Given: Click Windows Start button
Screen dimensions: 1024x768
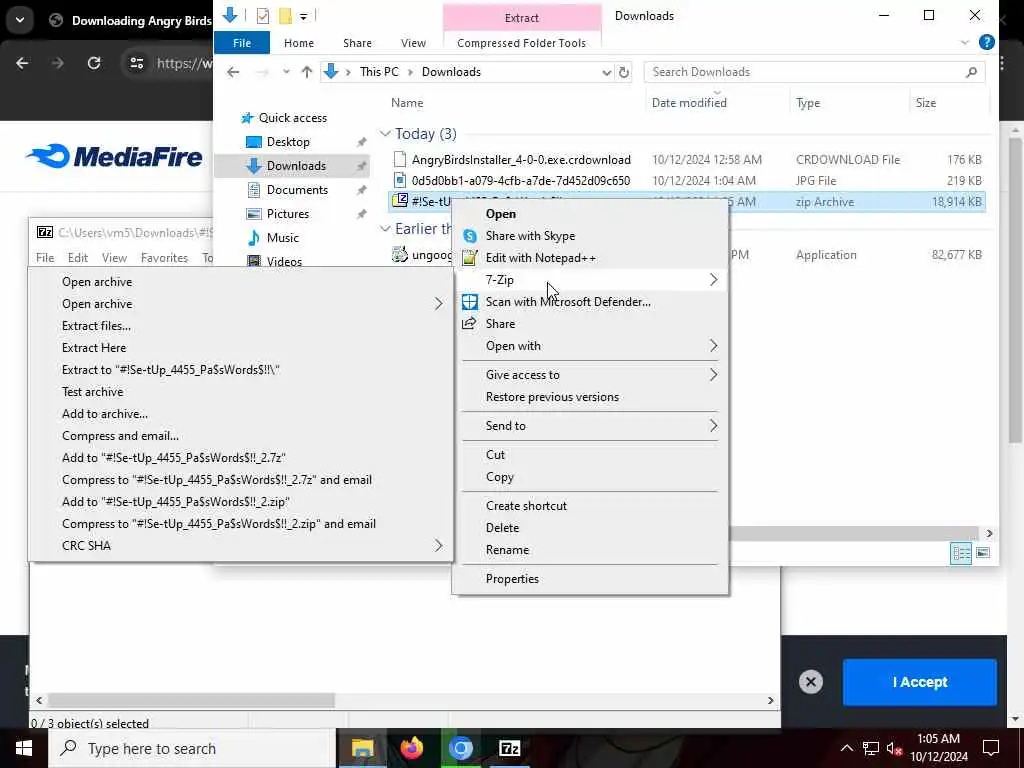Looking at the screenshot, I should (x=24, y=748).
